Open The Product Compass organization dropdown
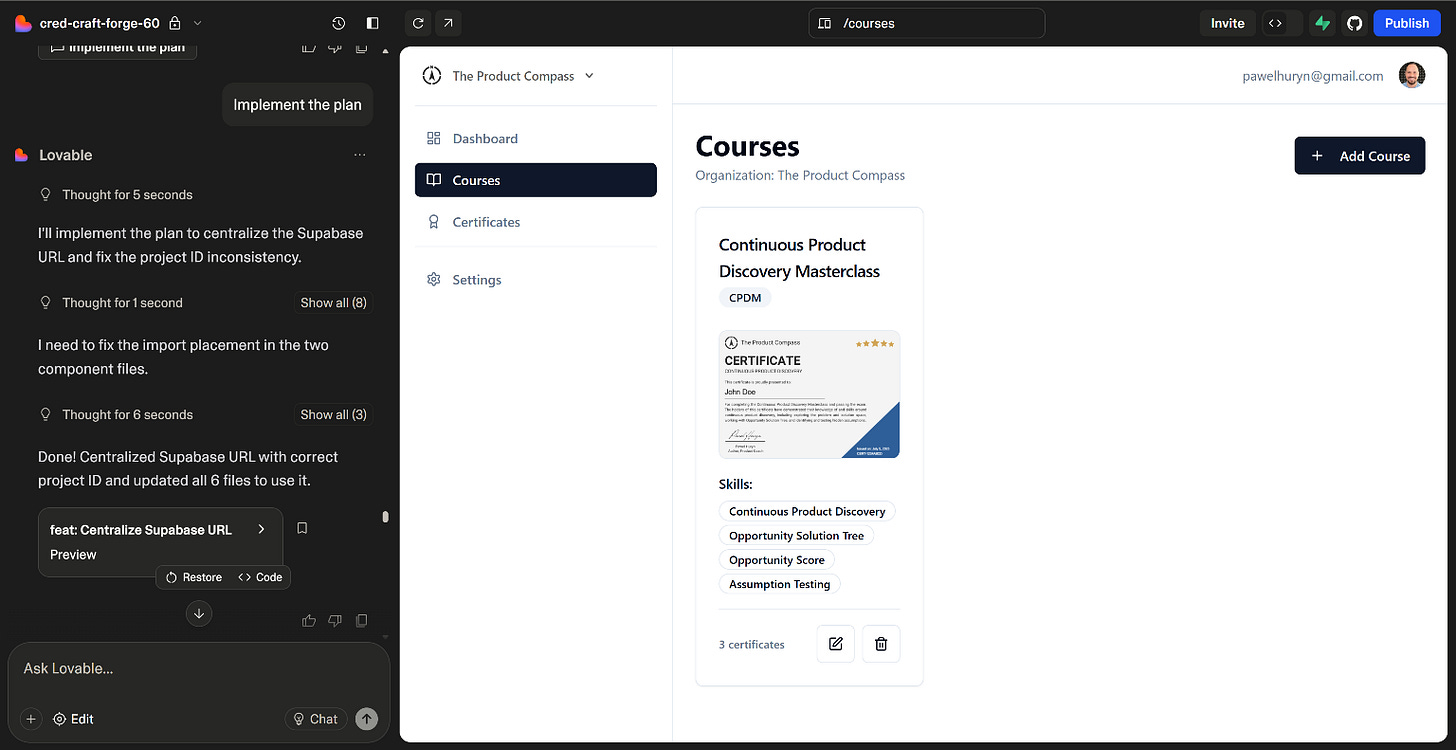Screen dimensions: 1456x750 (590, 75)
